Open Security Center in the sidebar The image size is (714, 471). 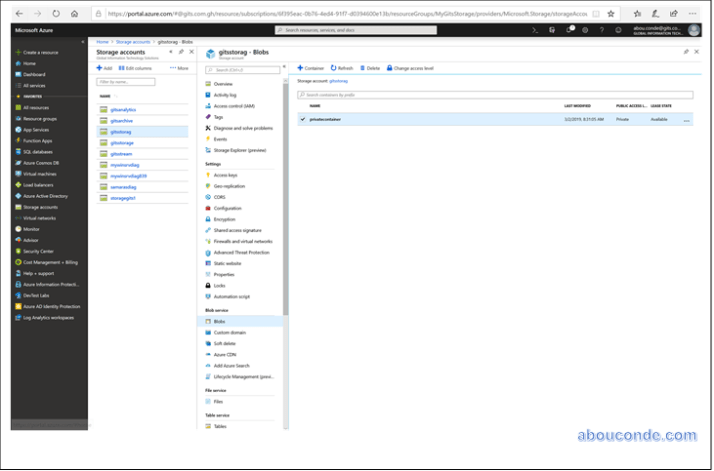tap(39, 251)
